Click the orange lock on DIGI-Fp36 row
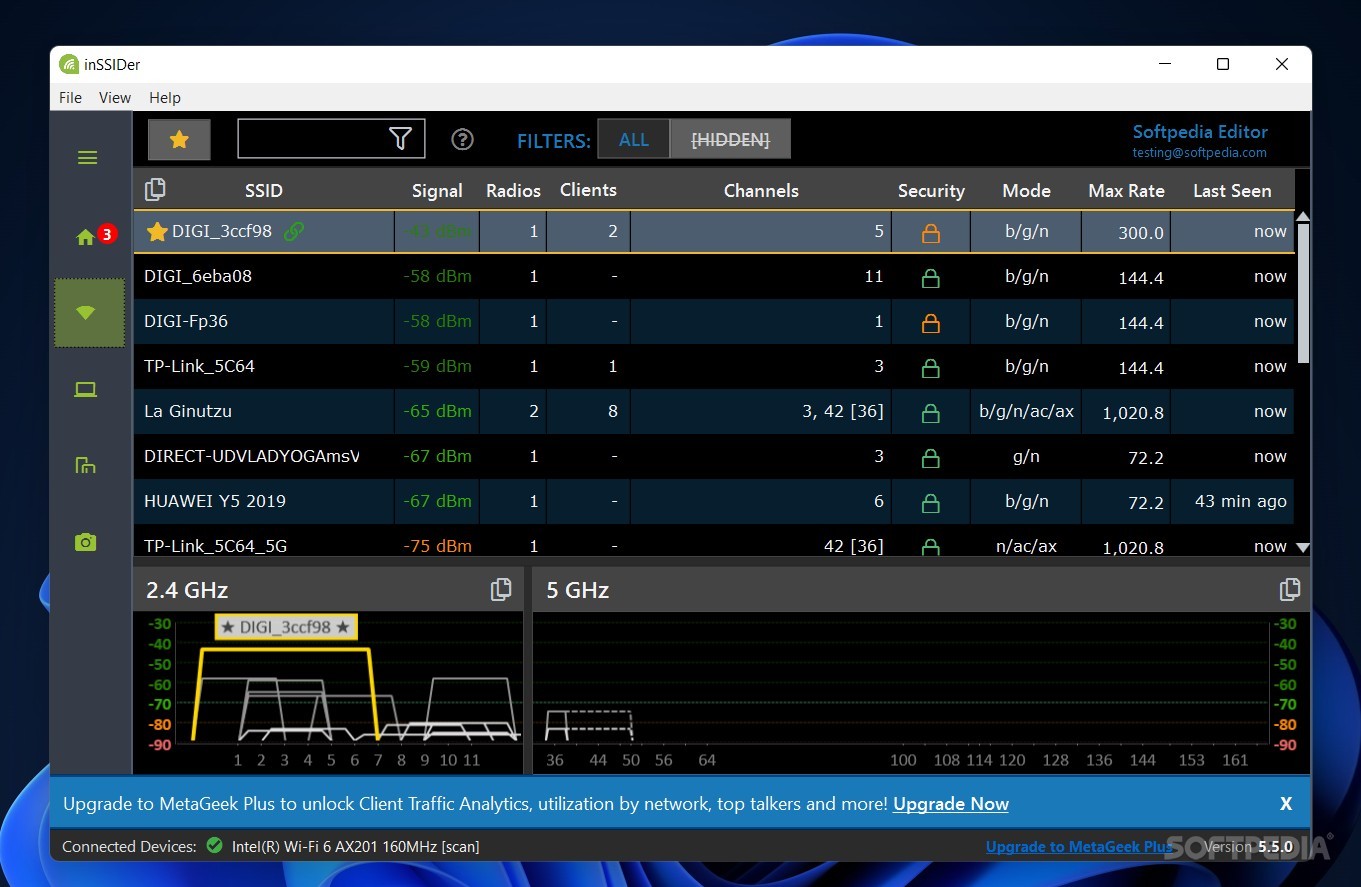 tap(931, 323)
